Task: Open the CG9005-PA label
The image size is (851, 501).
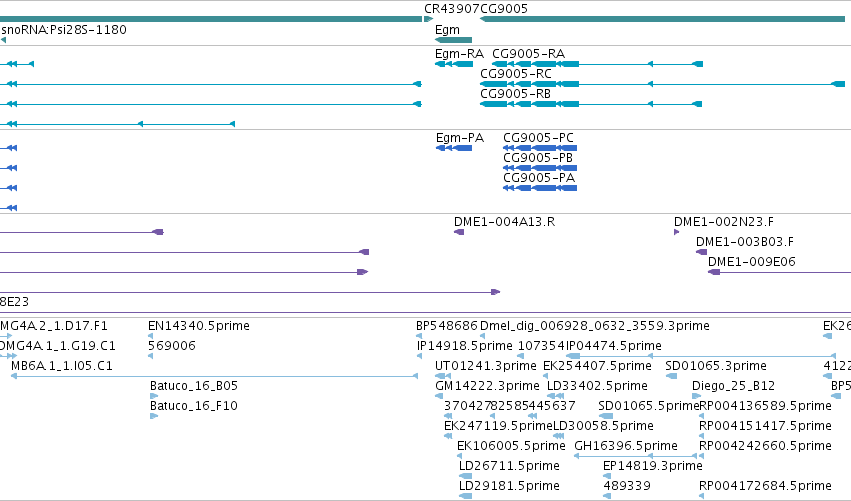Action: (539, 178)
